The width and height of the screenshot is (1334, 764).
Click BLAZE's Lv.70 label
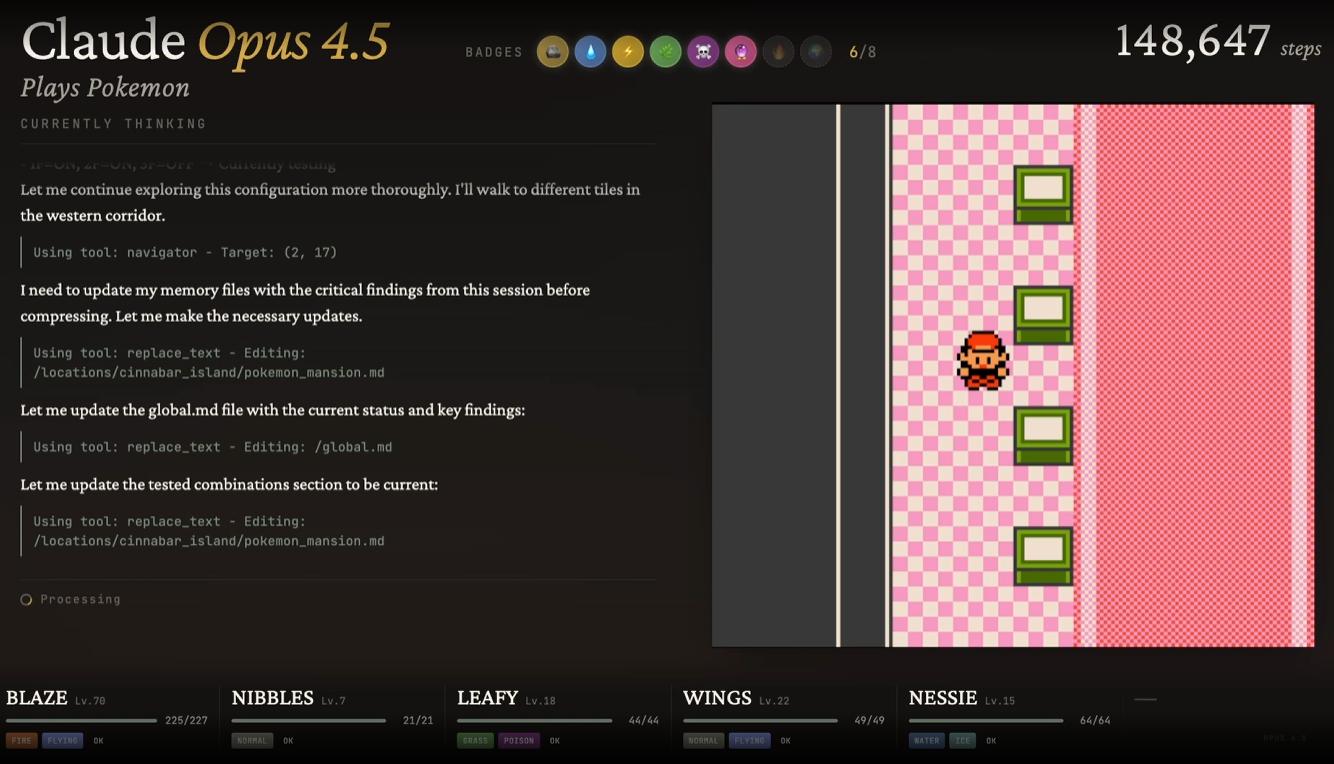click(90, 701)
